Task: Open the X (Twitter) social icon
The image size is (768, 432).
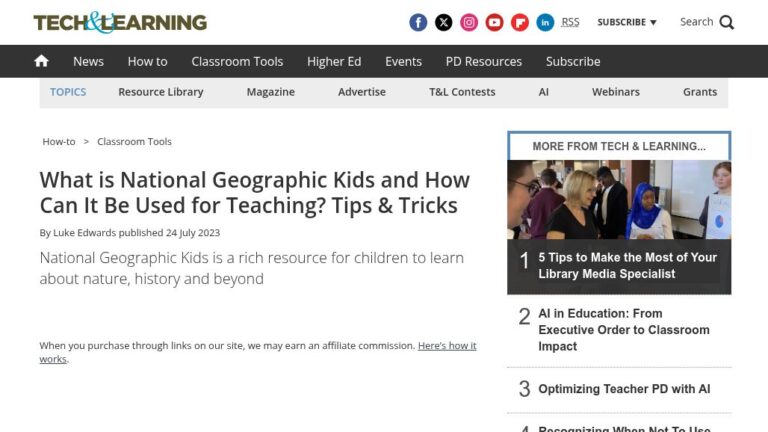Action: click(443, 23)
